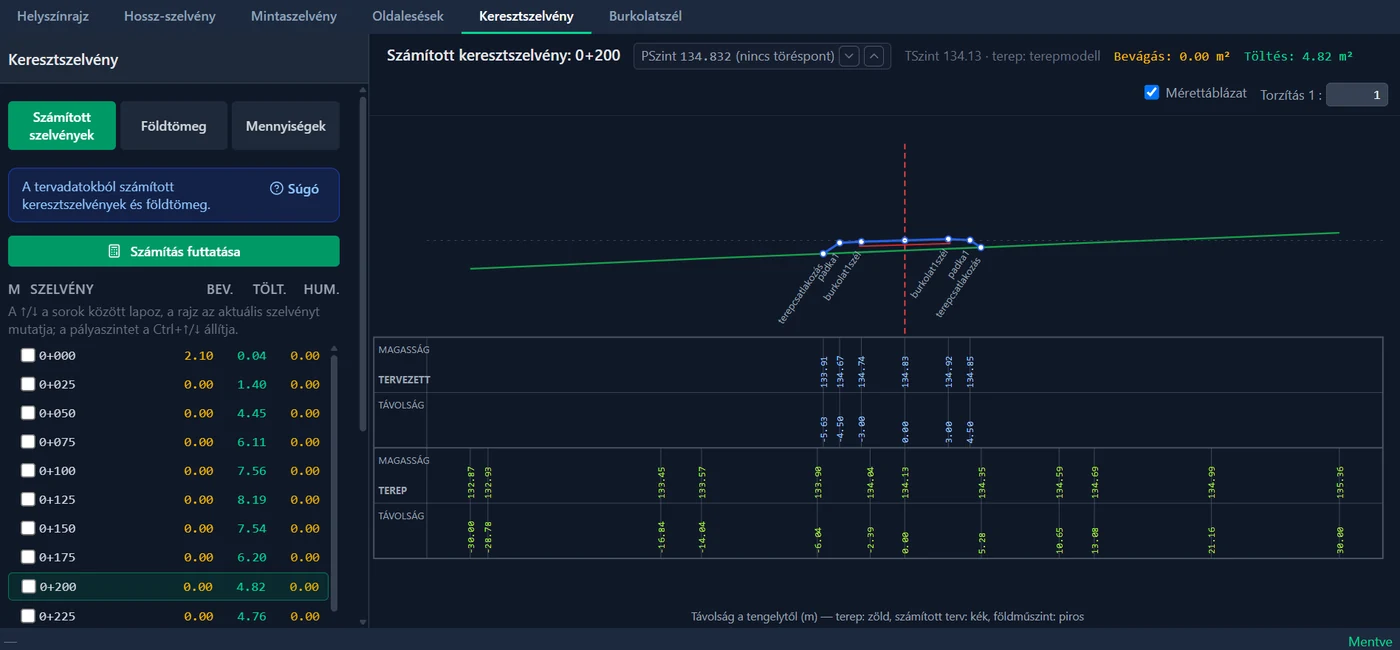
Task: Toggle the Mérettáblázat checkbox
Action: tap(1151, 93)
